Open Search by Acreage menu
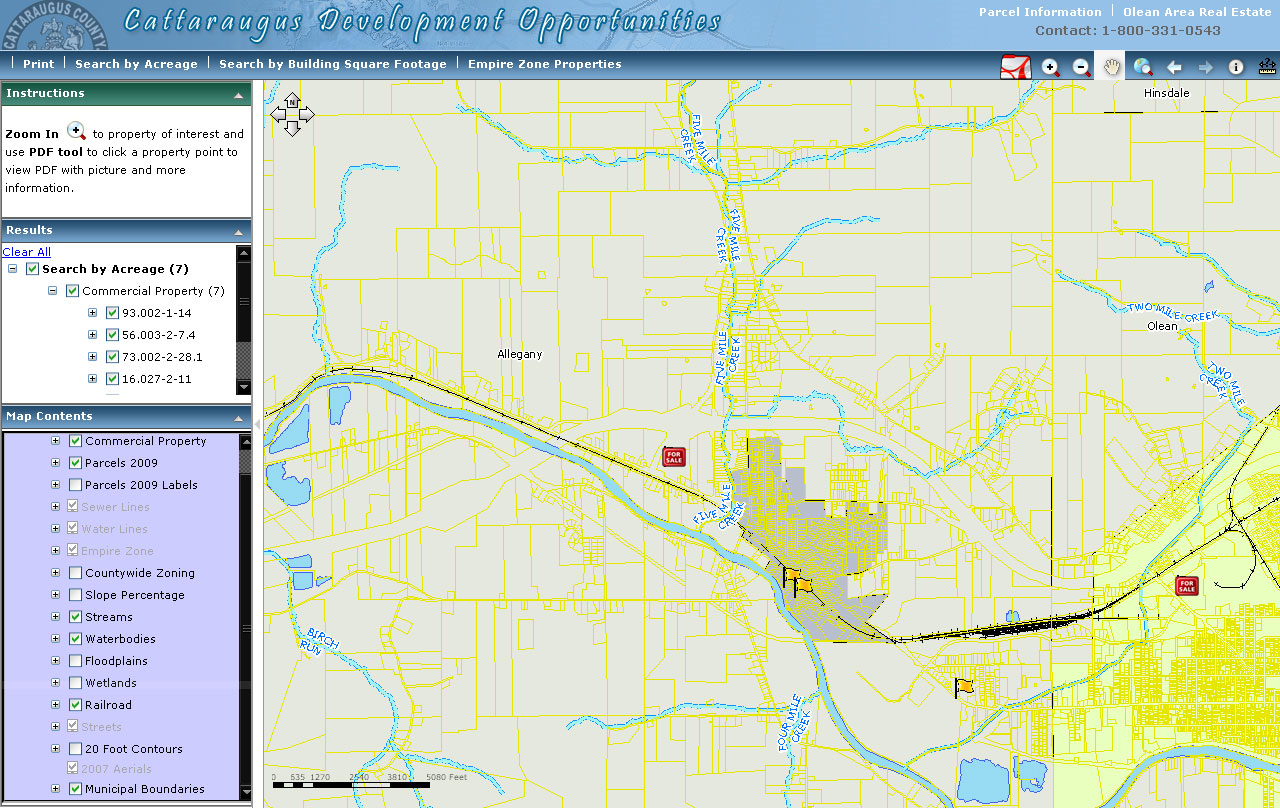This screenshot has width=1280, height=808. [136, 64]
